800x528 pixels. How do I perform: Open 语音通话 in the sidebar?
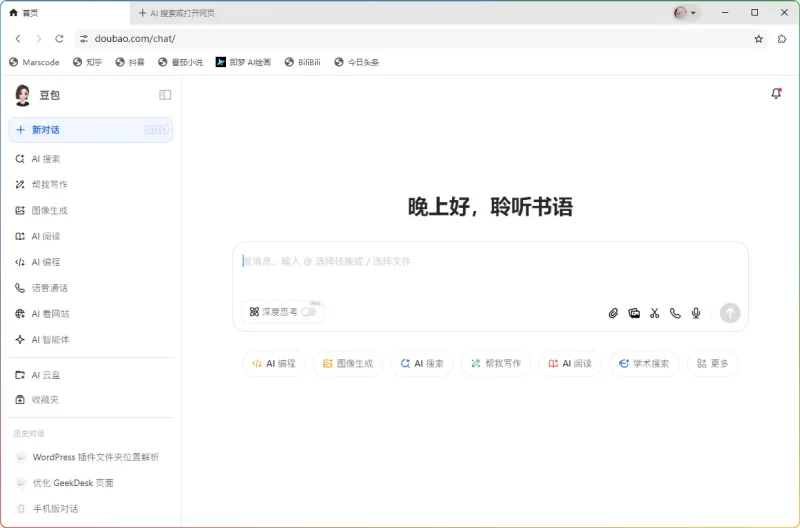pyautogui.click(x=90, y=288)
